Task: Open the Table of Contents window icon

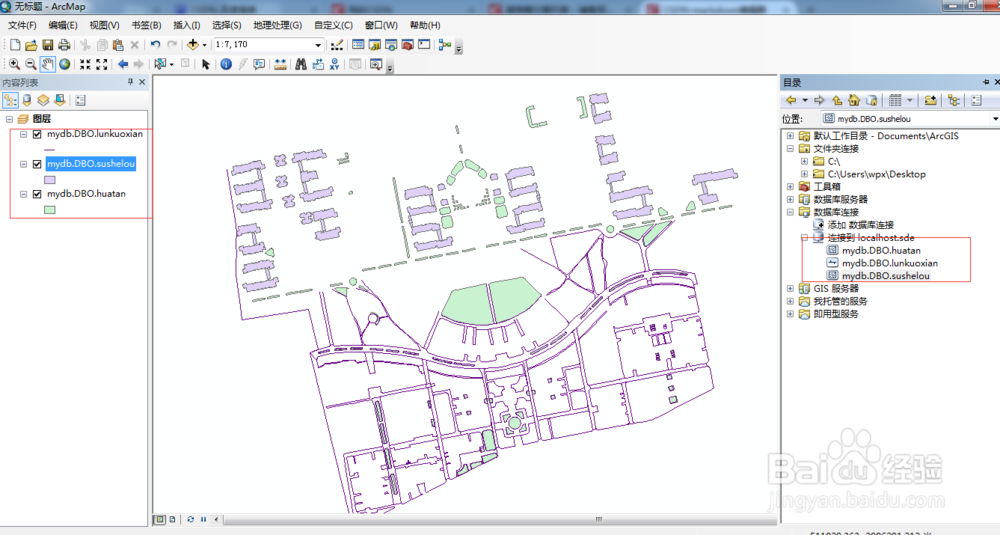Action: click(358, 45)
